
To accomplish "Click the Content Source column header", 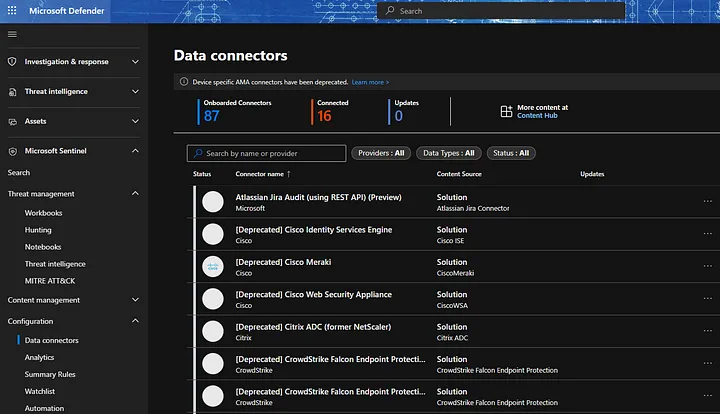I will [x=459, y=174].
